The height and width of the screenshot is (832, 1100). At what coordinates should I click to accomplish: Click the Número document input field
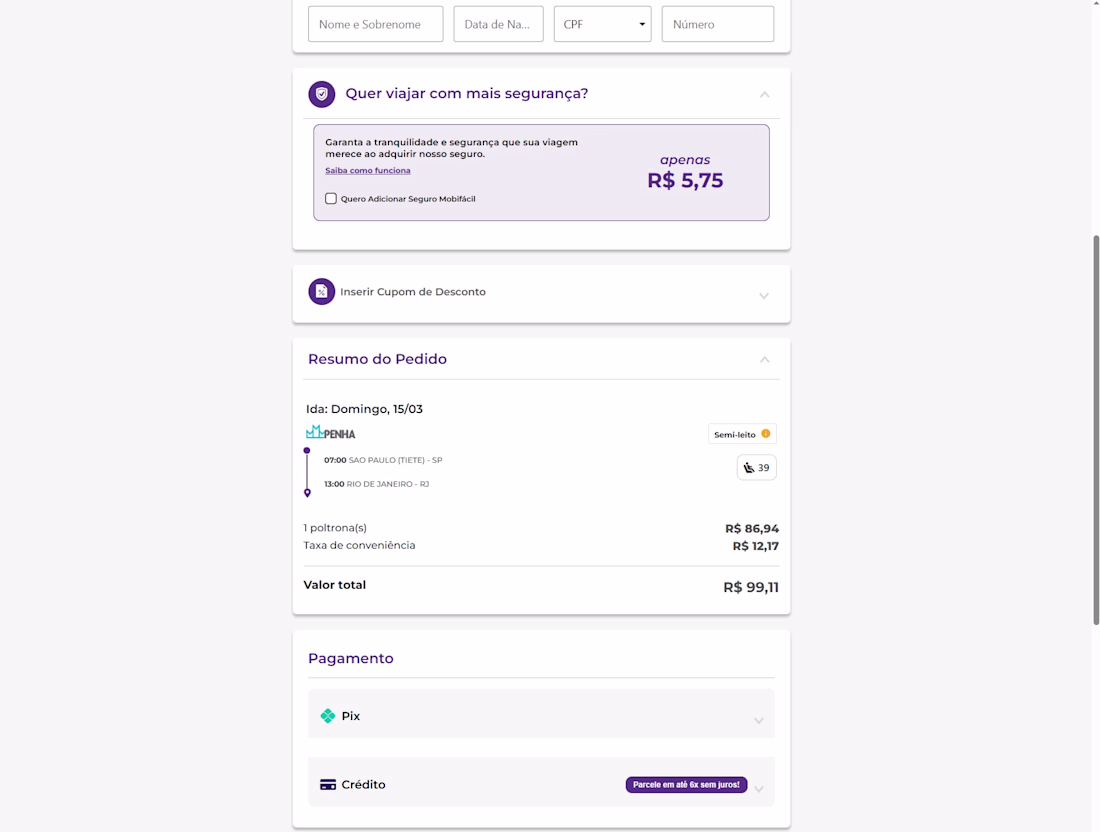pyautogui.click(x=718, y=24)
